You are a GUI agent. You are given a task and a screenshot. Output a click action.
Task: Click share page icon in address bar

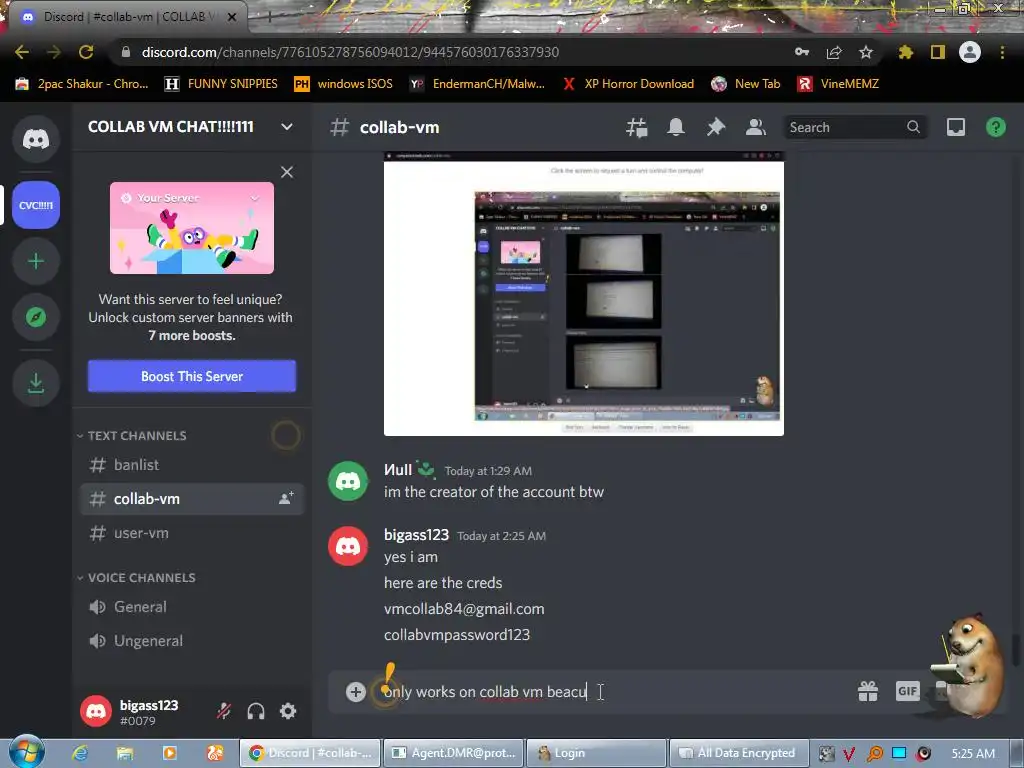[834, 52]
